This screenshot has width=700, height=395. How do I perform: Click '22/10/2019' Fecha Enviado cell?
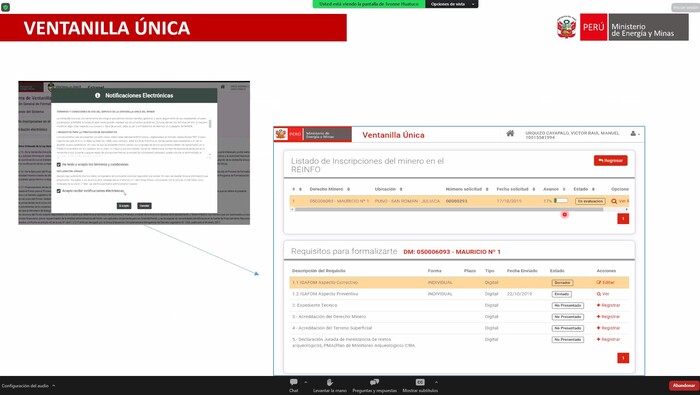(519, 294)
